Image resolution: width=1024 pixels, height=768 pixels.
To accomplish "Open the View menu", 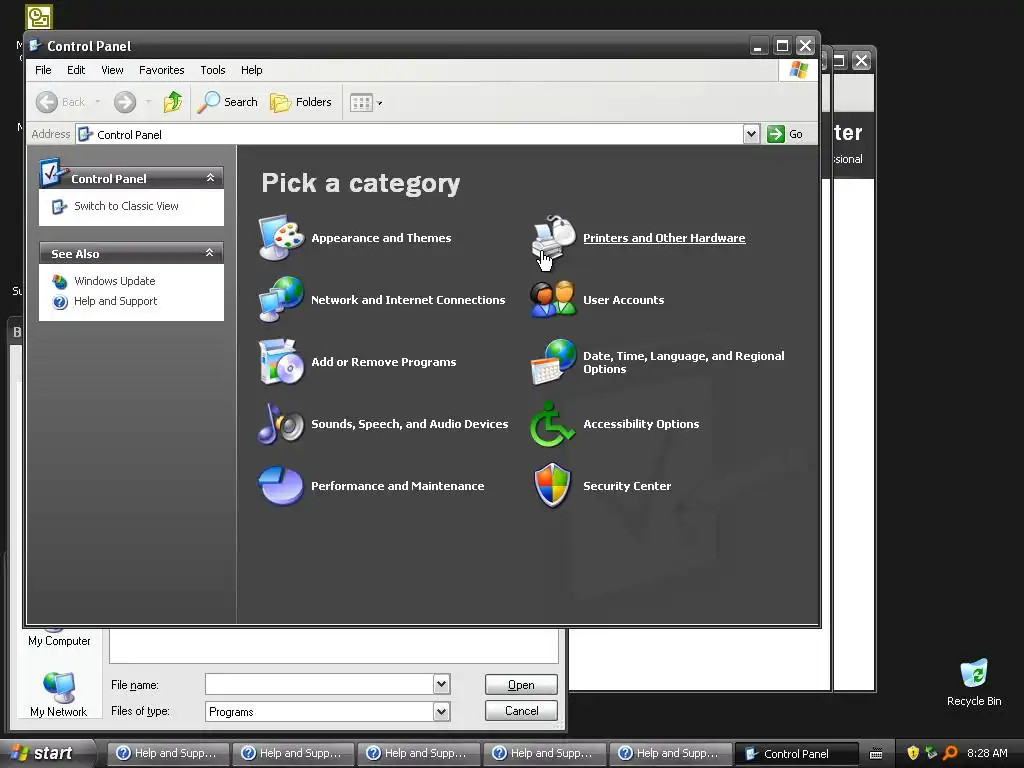I will 112,70.
